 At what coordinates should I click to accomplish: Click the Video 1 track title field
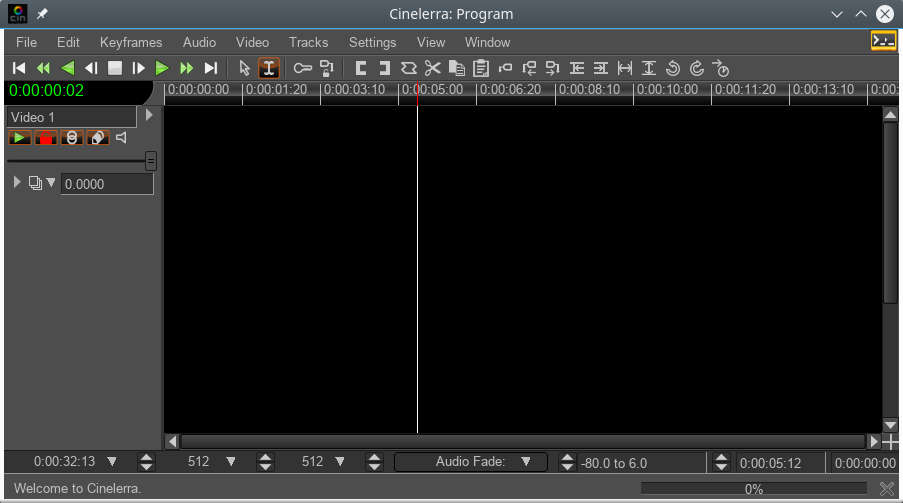(x=70, y=117)
